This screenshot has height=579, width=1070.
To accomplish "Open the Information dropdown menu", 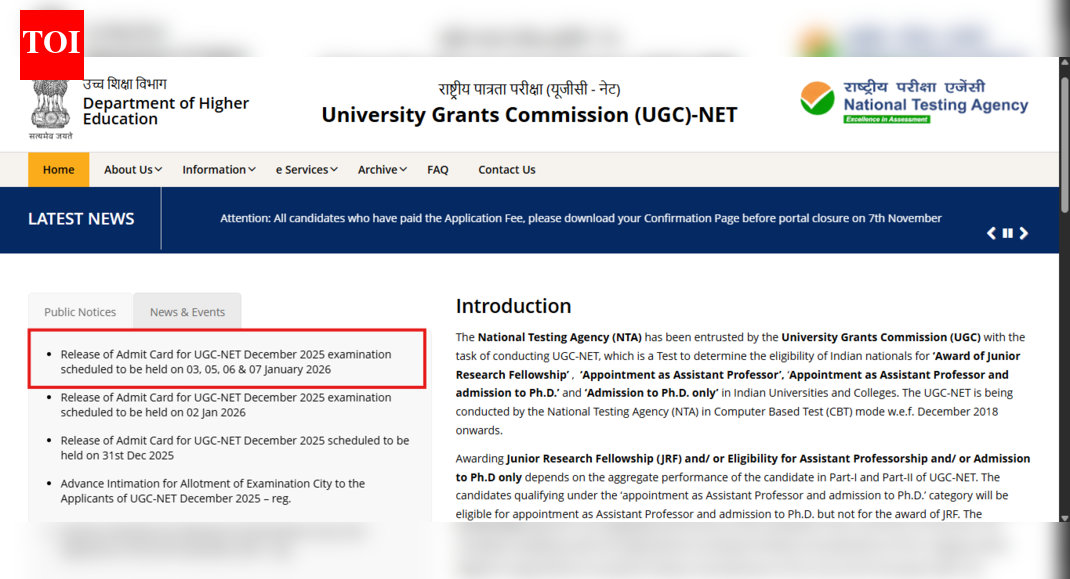I will (x=218, y=170).
